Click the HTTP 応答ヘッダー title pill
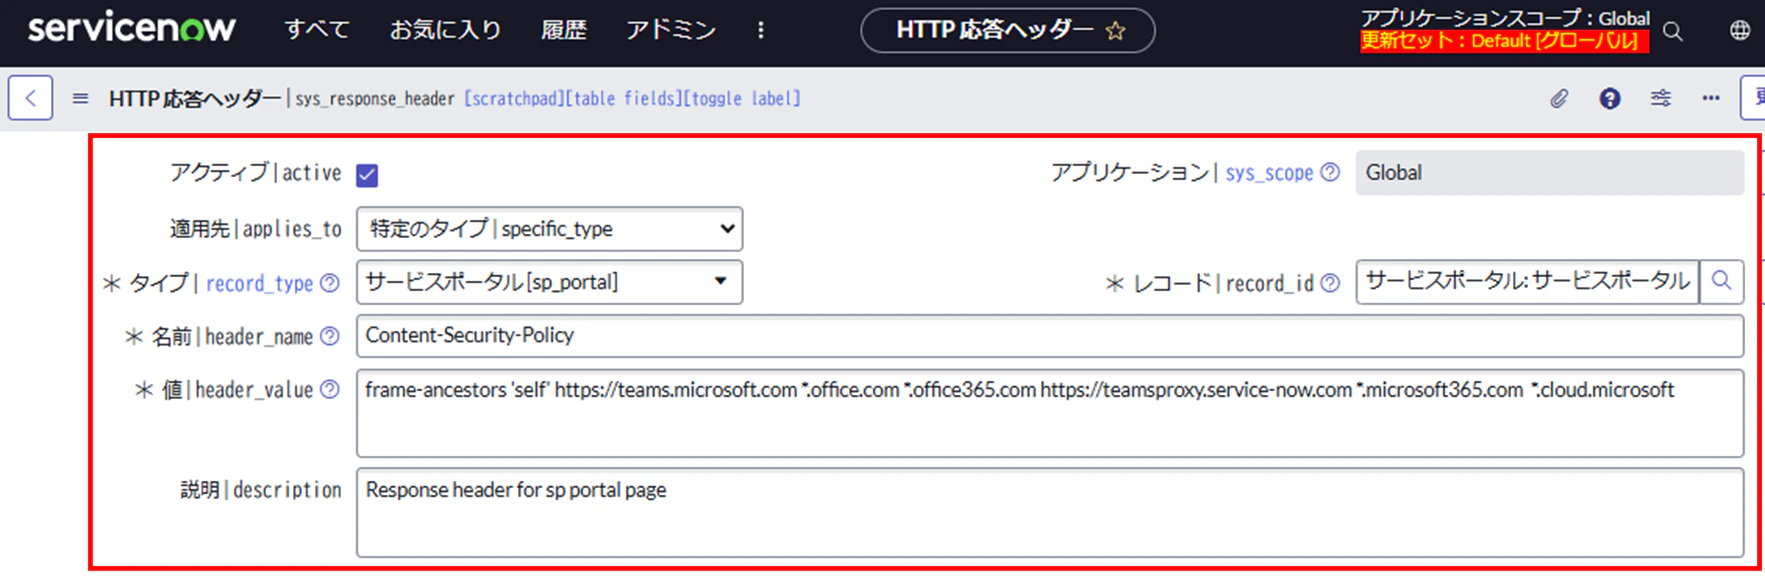 pos(1008,30)
